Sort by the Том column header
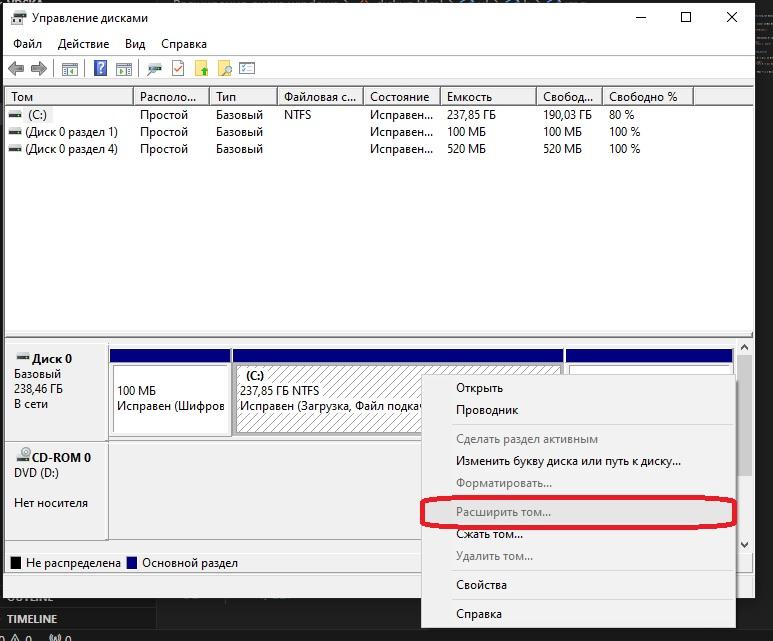 pyautogui.click(x=69, y=97)
